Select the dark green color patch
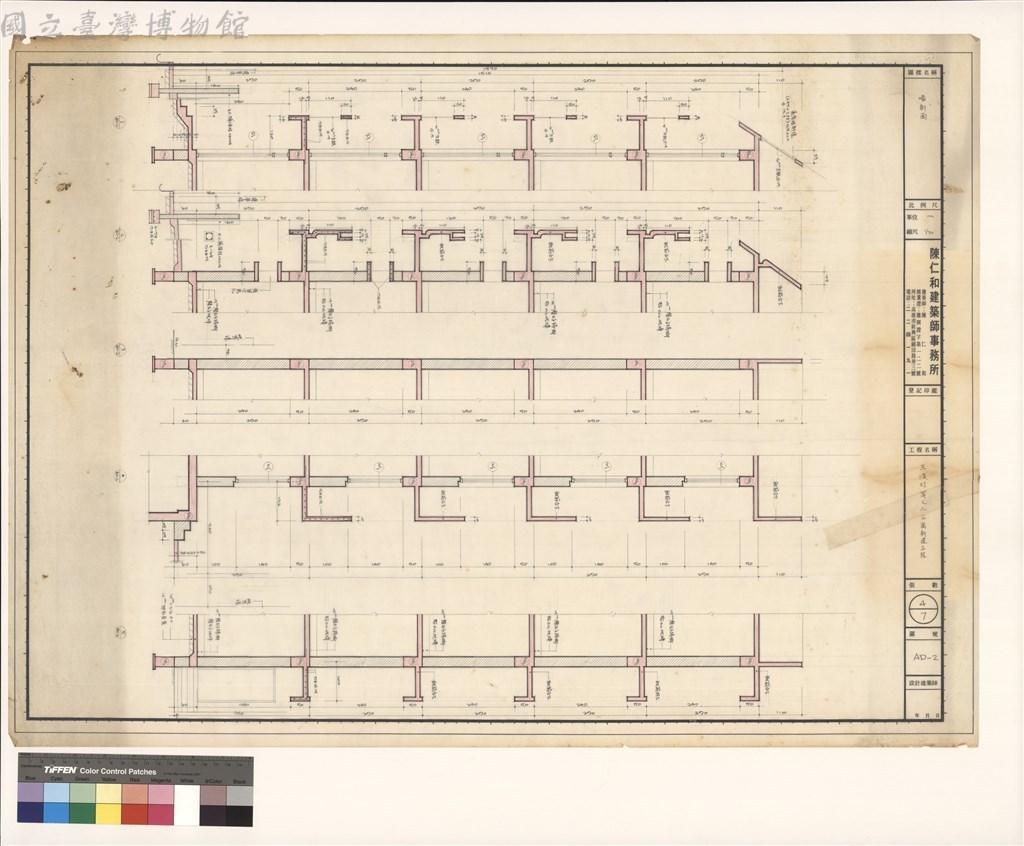This screenshot has width=1024, height=846. click(x=83, y=815)
